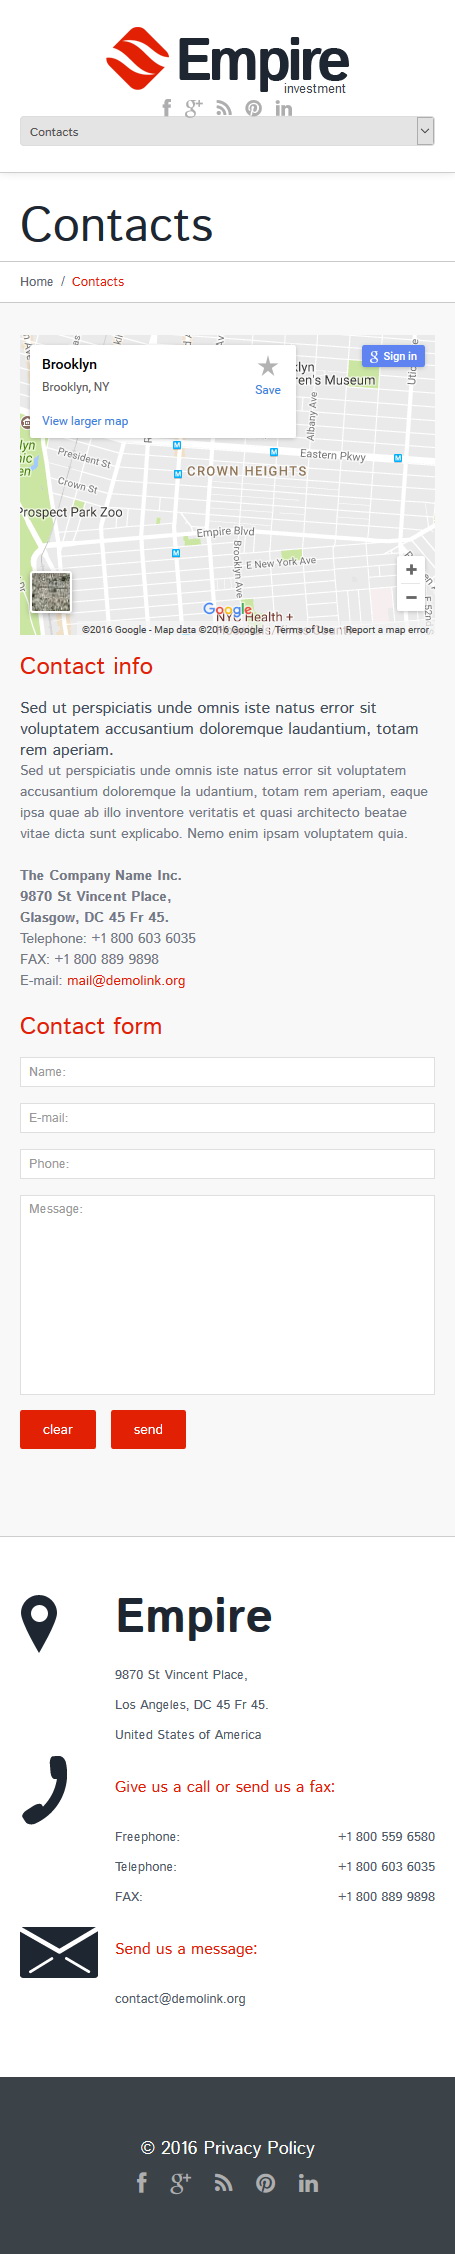
Task: Click into the Message text area
Action: pyautogui.click(x=227, y=1294)
